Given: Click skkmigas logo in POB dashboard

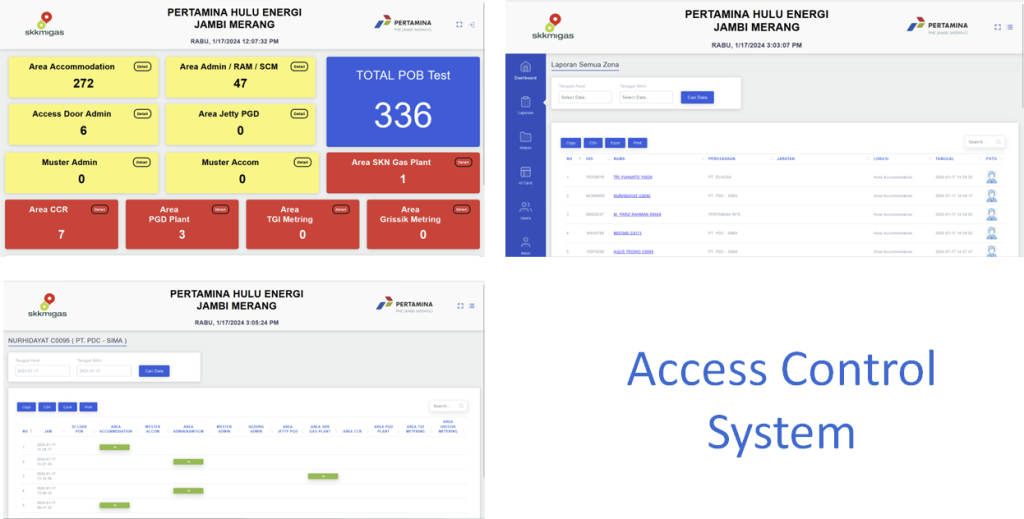Looking at the screenshot, I should coord(44,24).
